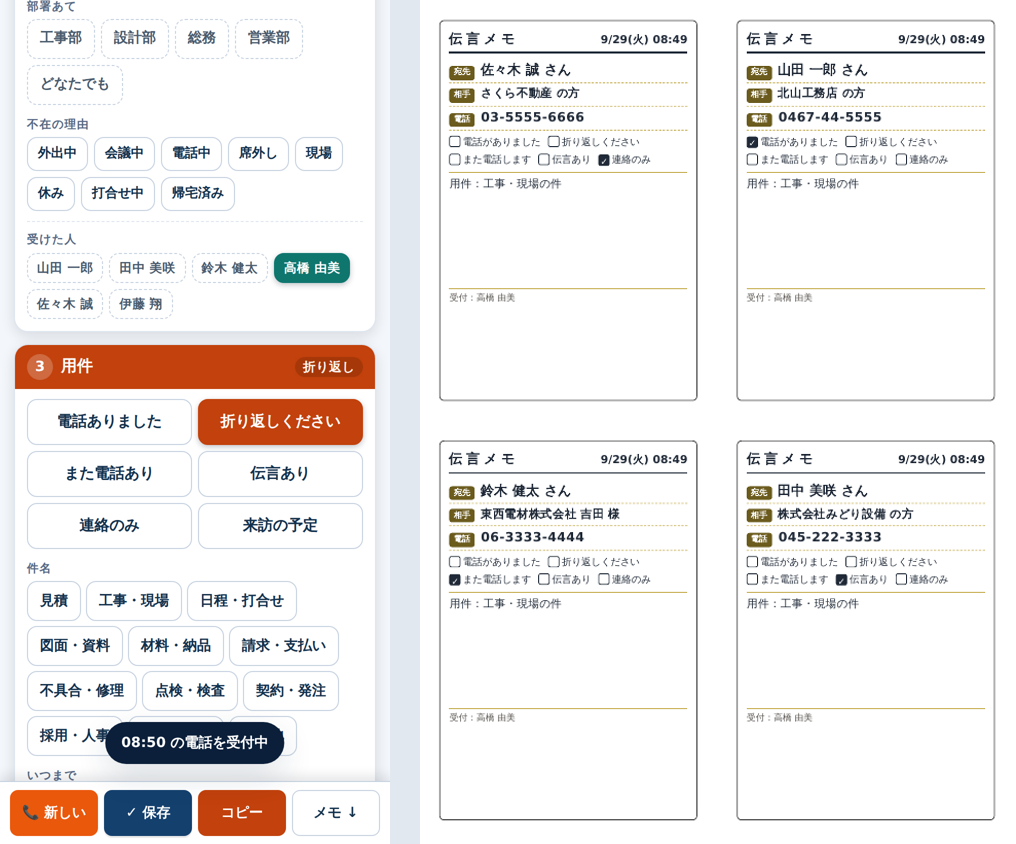Choose the 来訪の予定 message type
This screenshot has height=844, width=1016.
[x=281, y=526]
